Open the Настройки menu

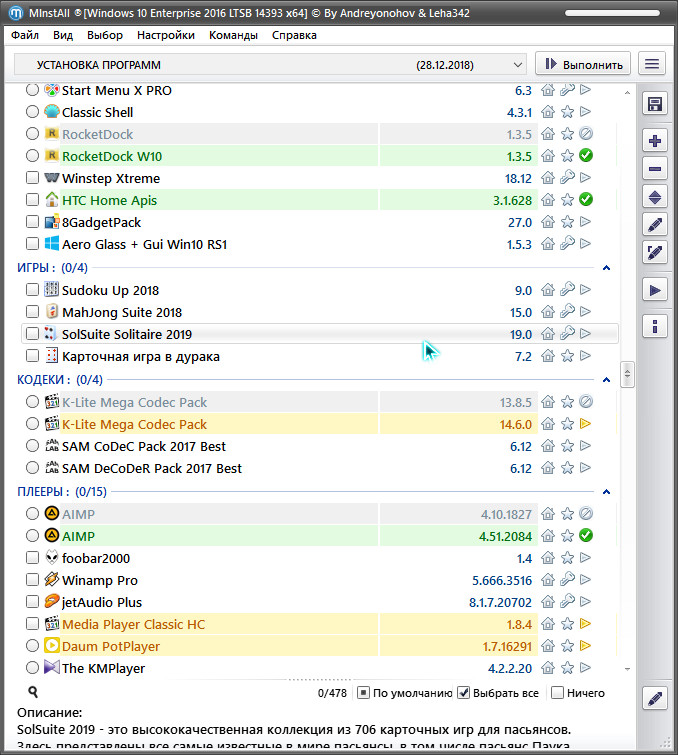point(166,35)
